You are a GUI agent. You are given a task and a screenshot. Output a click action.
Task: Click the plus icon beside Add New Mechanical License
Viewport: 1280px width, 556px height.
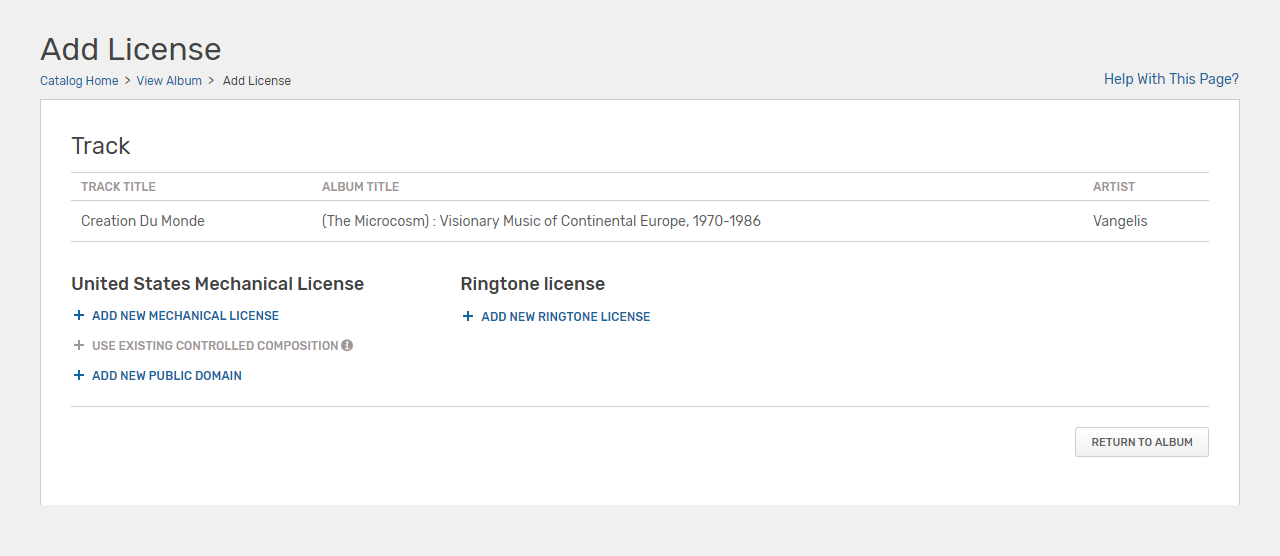point(79,316)
